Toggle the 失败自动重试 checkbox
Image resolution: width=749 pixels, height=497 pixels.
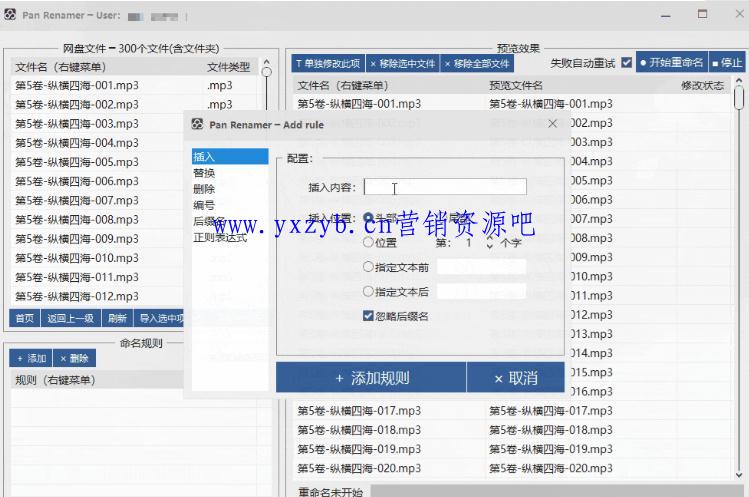point(627,63)
